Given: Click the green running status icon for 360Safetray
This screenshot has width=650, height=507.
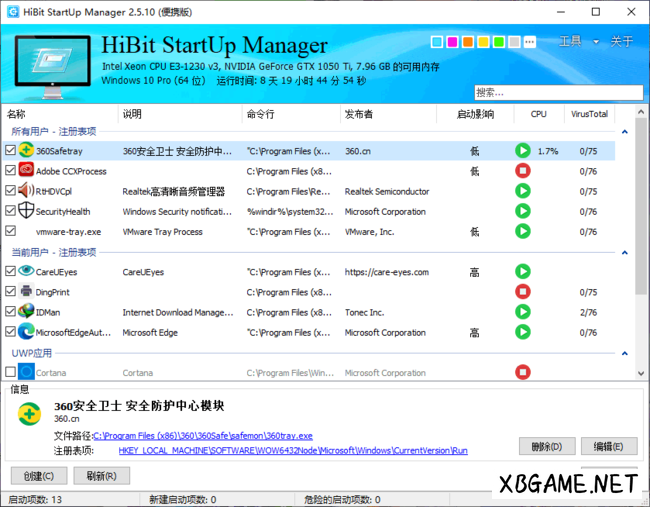Looking at the screenshot, I should coord(522,151).
